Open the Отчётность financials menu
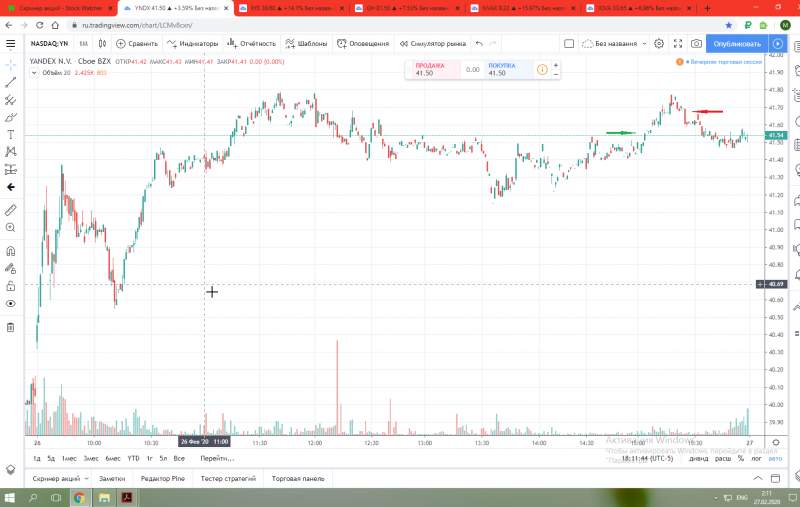800x507 pixels. click(x=252, y=44)
